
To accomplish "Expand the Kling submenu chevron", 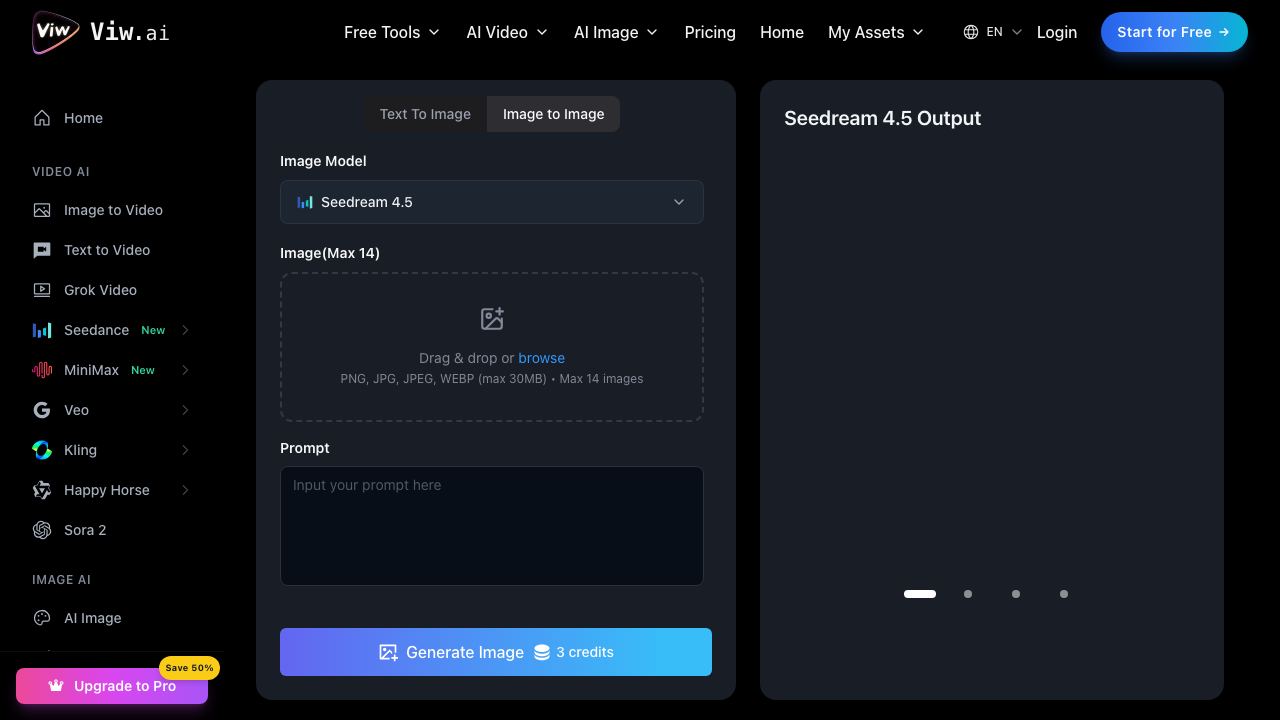I will click(x=185, y=450).
